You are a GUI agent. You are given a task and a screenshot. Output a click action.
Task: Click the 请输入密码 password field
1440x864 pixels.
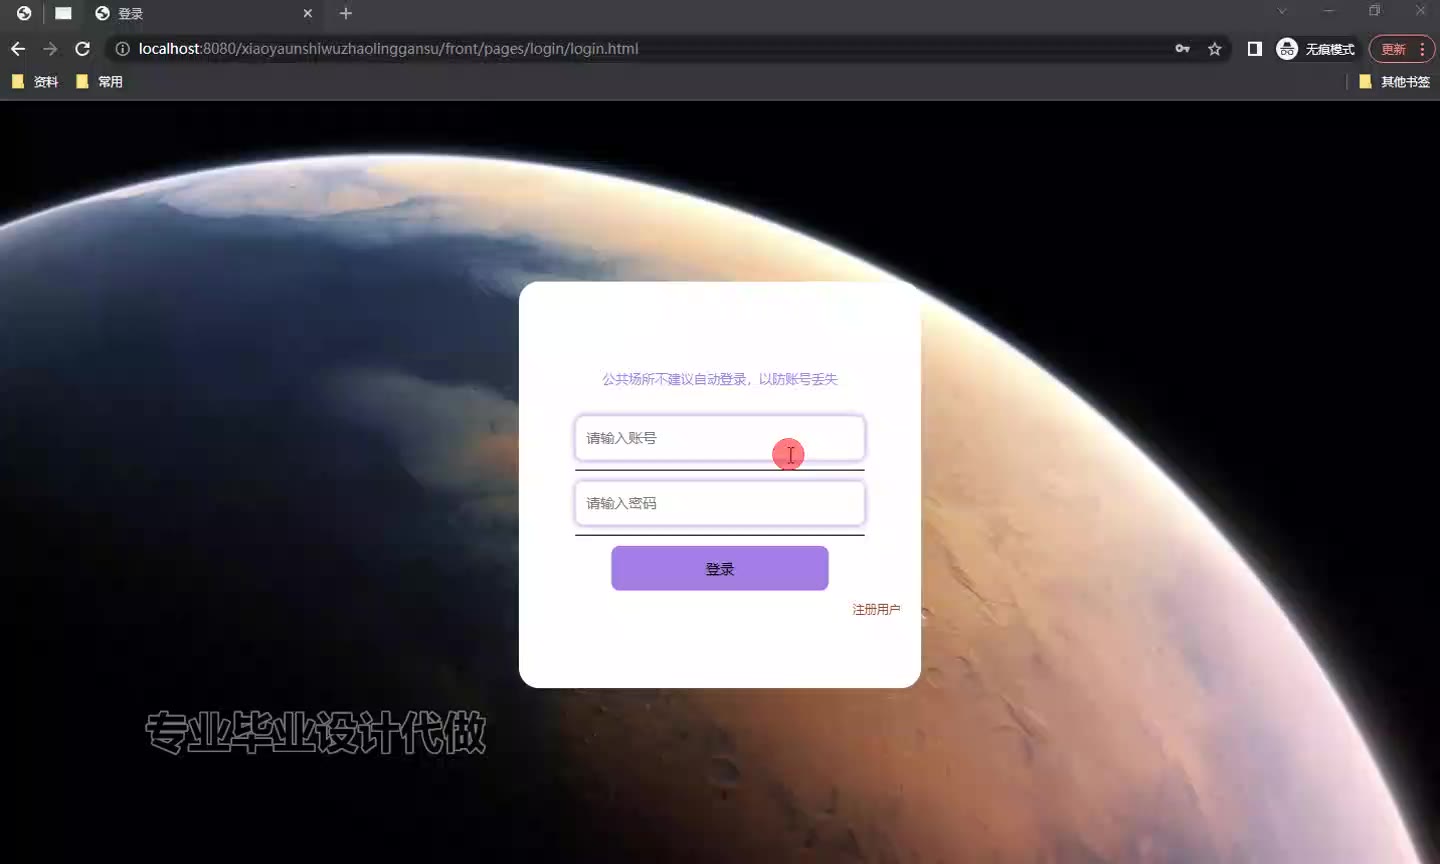coord(720,503)
